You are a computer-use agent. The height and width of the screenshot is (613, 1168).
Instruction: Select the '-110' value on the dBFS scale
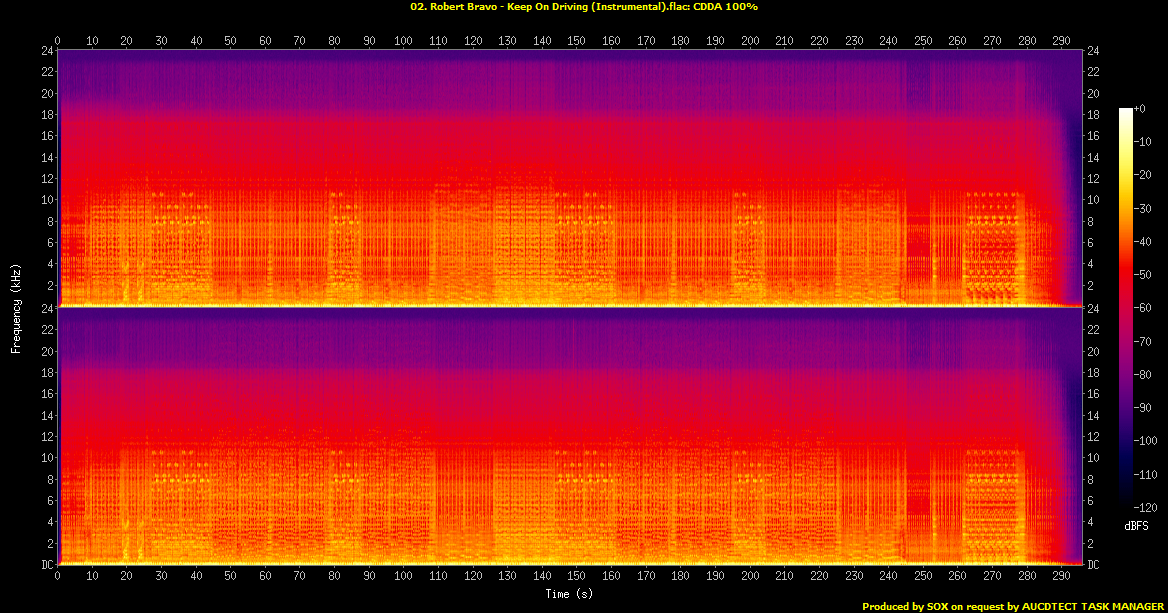[1145, 474]
